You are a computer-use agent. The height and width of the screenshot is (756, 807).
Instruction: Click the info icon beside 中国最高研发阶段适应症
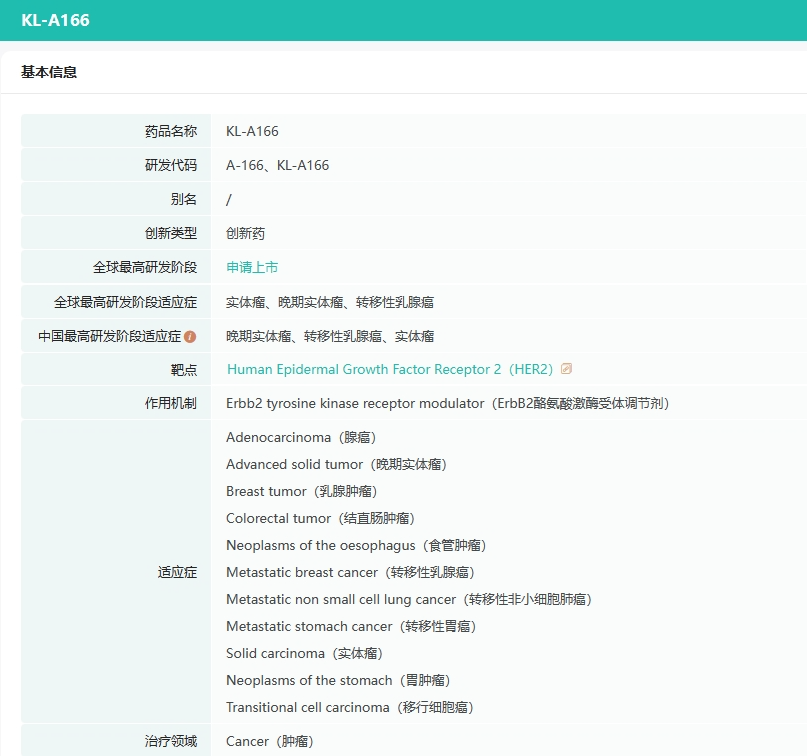pos(190,337)
